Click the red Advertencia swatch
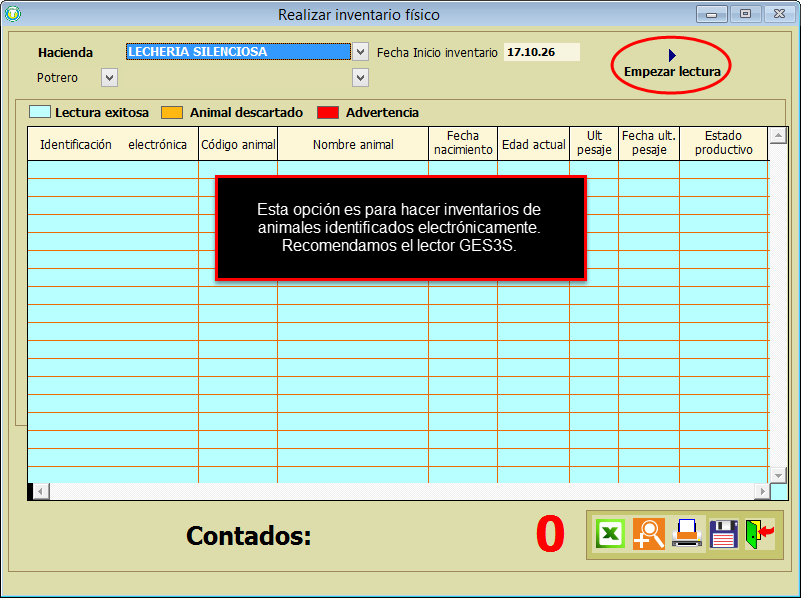This screenshot has height=598, width=801. [328, 113]
